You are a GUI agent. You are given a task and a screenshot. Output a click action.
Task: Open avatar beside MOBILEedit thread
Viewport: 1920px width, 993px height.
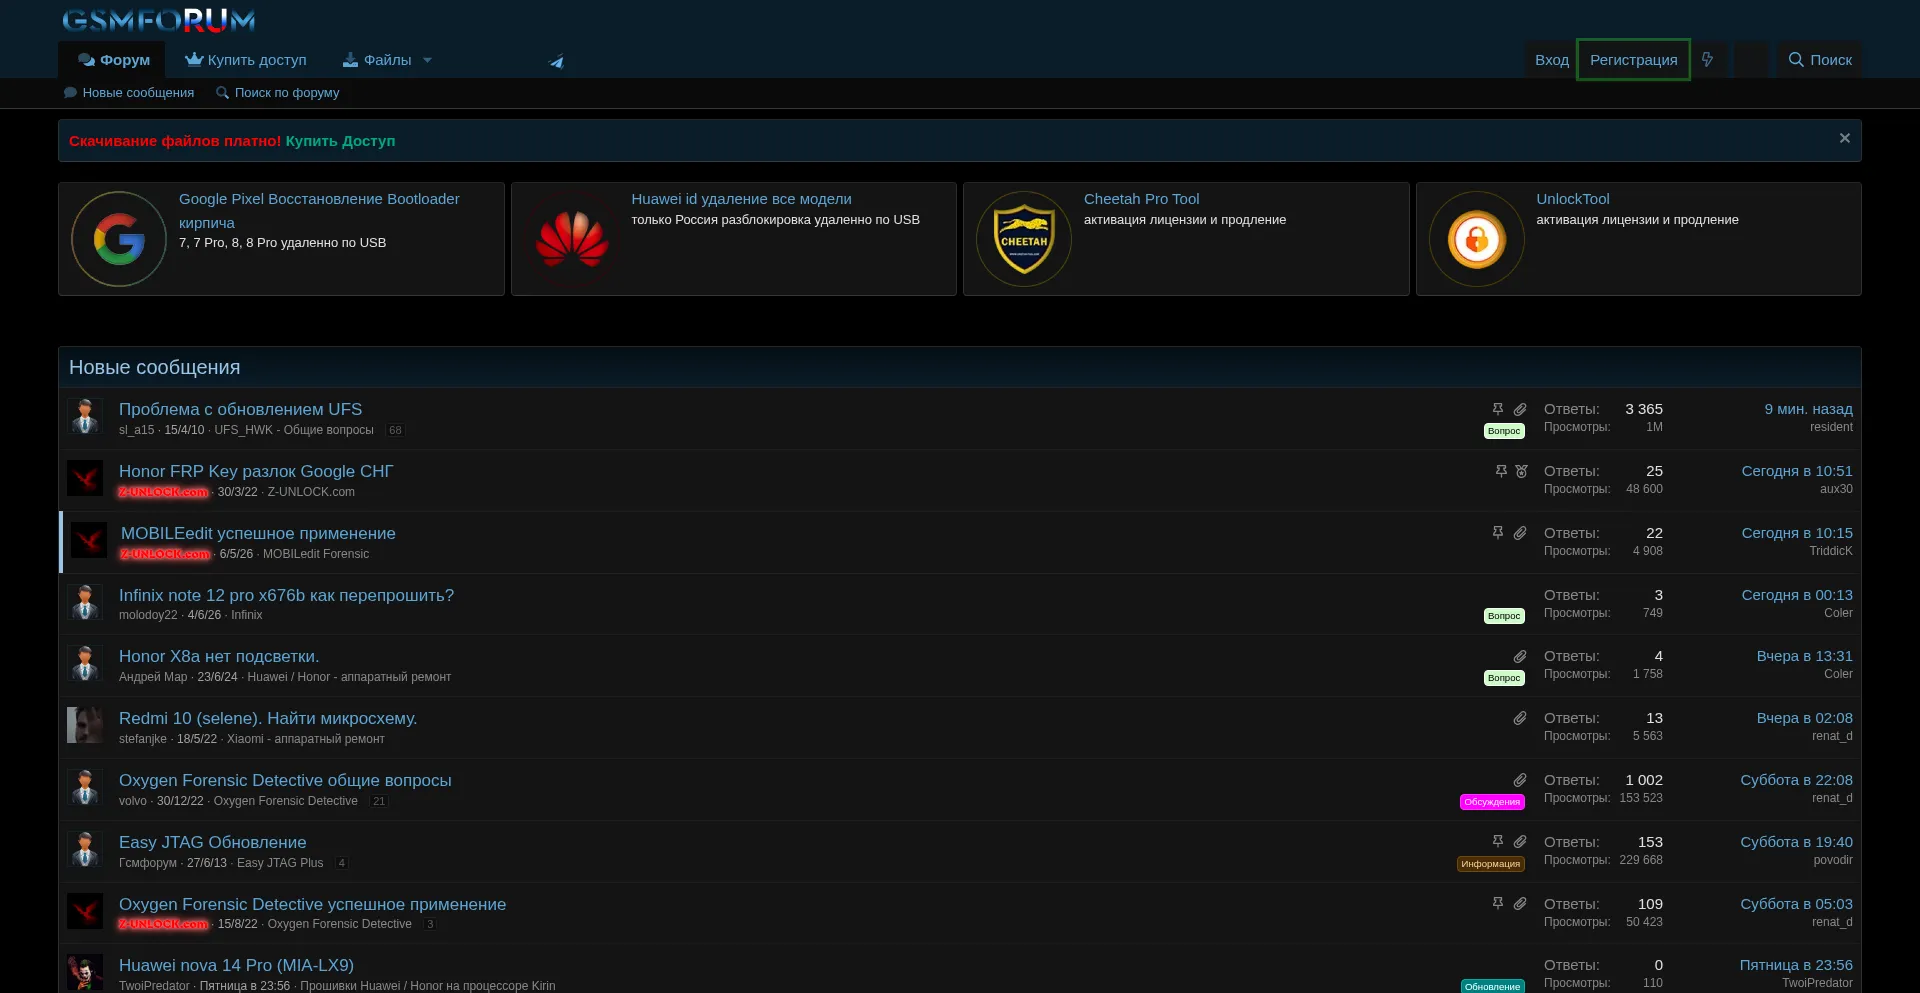click(x=89, y=540)
